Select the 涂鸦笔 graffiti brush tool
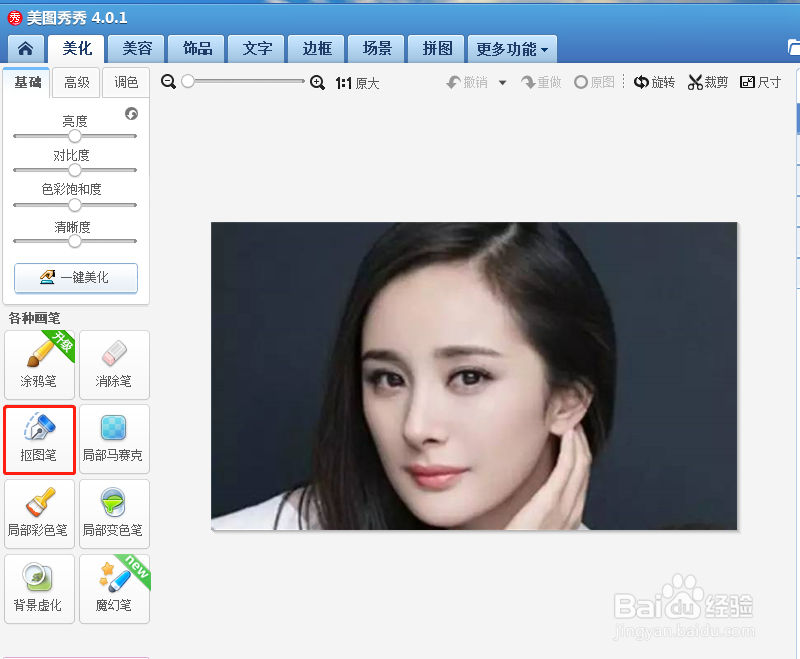Image resolution: width=800 pixels, height=659 pixels. [x=39, y=365]
